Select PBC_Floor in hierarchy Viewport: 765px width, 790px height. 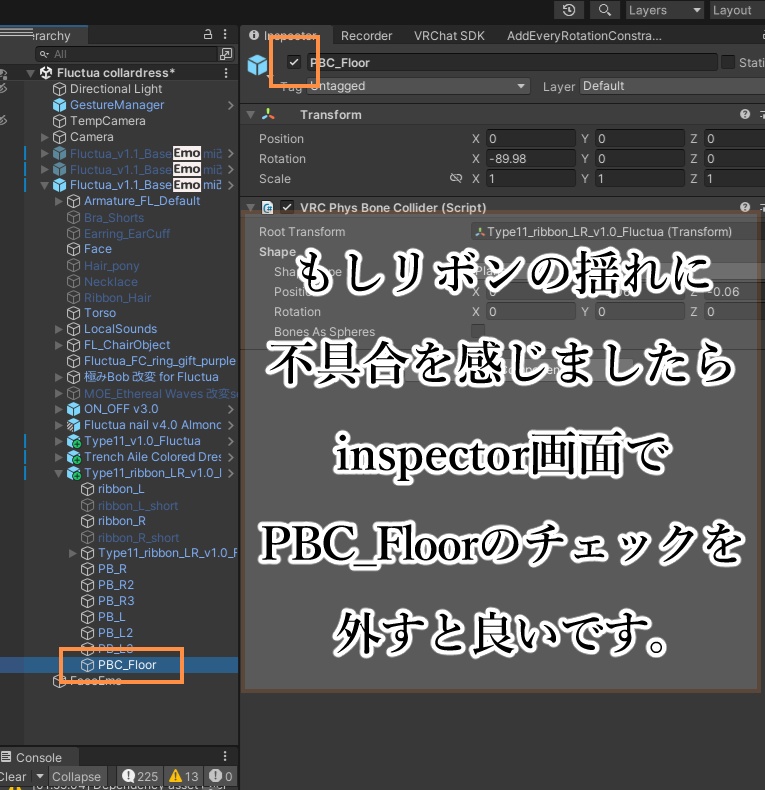click(x=127, y=665)
